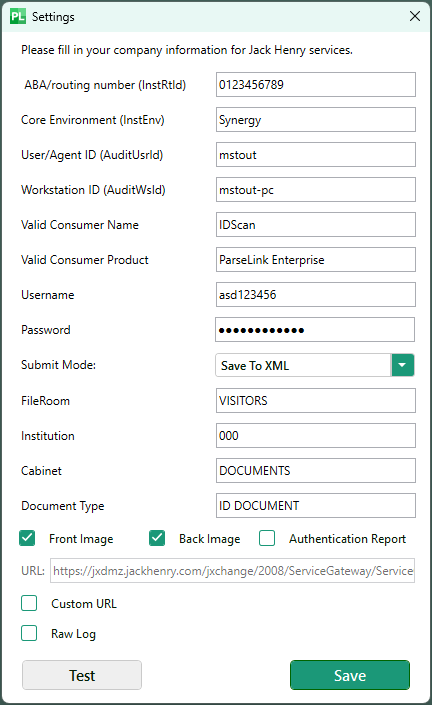This screenshot has width=432, height=705.
Task: Click the FileRoom field containing VISITORS
Action: coord(316,401)
